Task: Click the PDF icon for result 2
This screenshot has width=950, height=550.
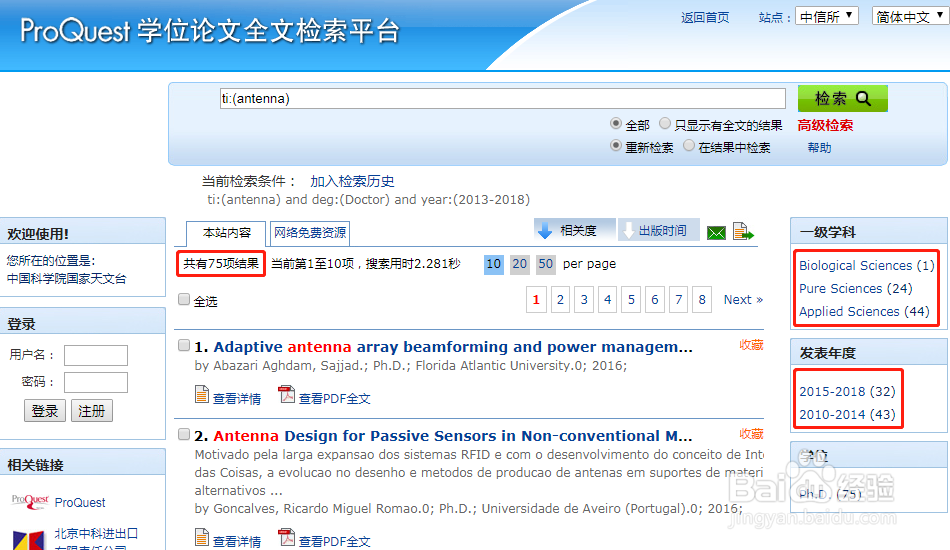Action: pos(286,537)
